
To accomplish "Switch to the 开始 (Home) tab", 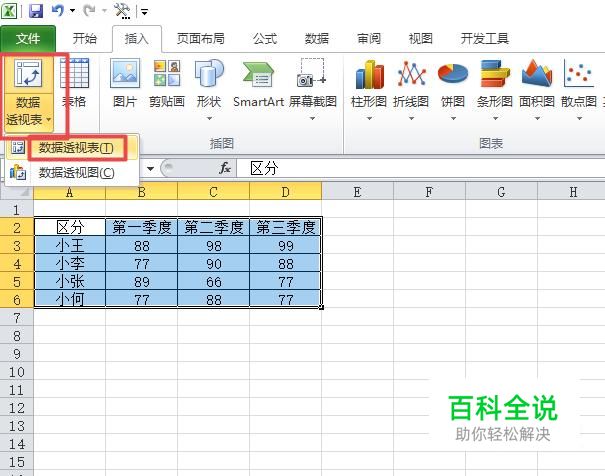I will pos(84,39).
